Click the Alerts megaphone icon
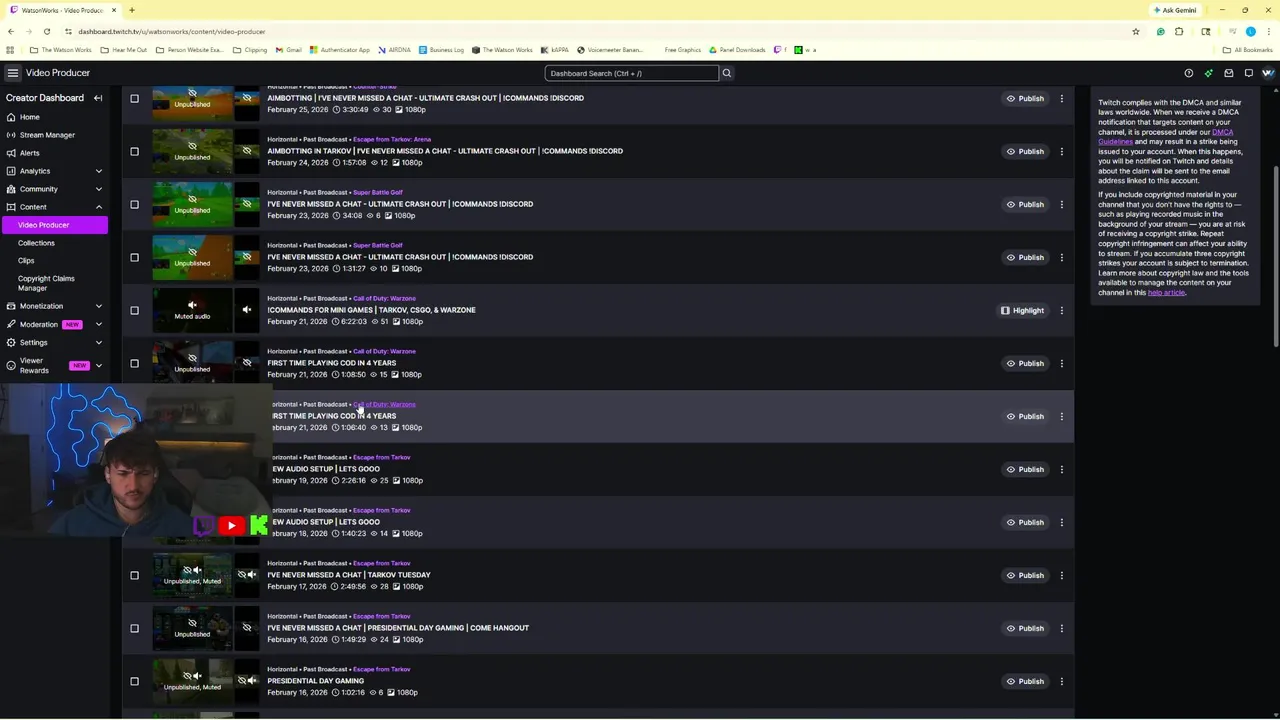This screenshot has width=1280, height=720. (x=11, y=153)
